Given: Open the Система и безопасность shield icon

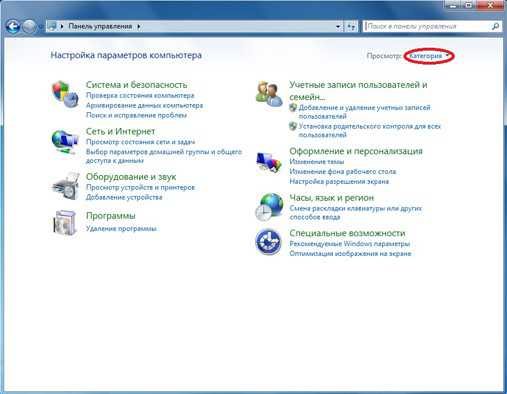Looking at the screenshot, I should tap(65, 94).
